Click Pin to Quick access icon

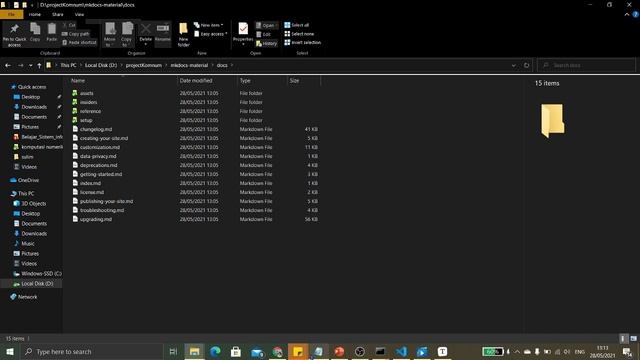pos(14,29)
